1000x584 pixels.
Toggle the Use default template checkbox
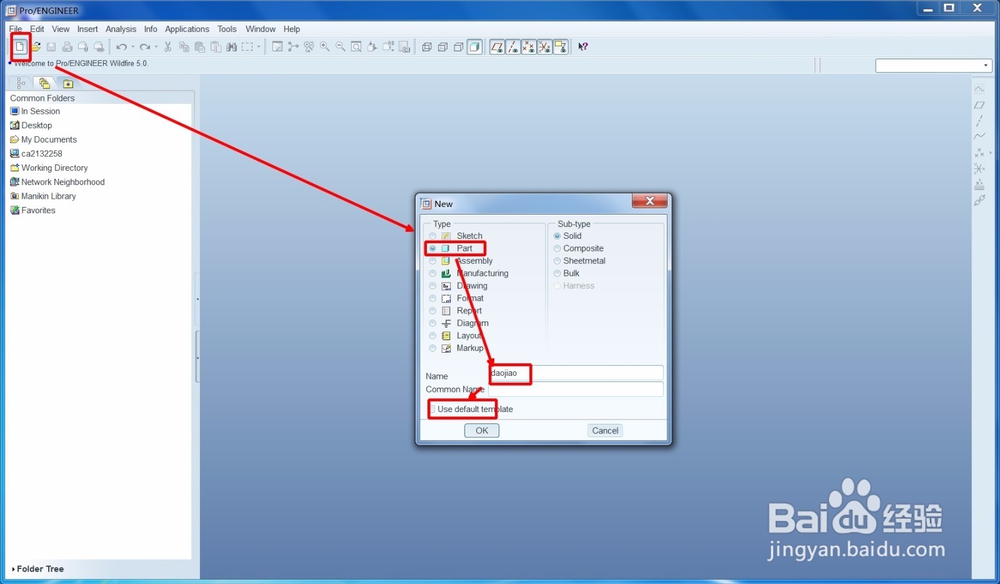pyautogui.click(x=432, y=409)
